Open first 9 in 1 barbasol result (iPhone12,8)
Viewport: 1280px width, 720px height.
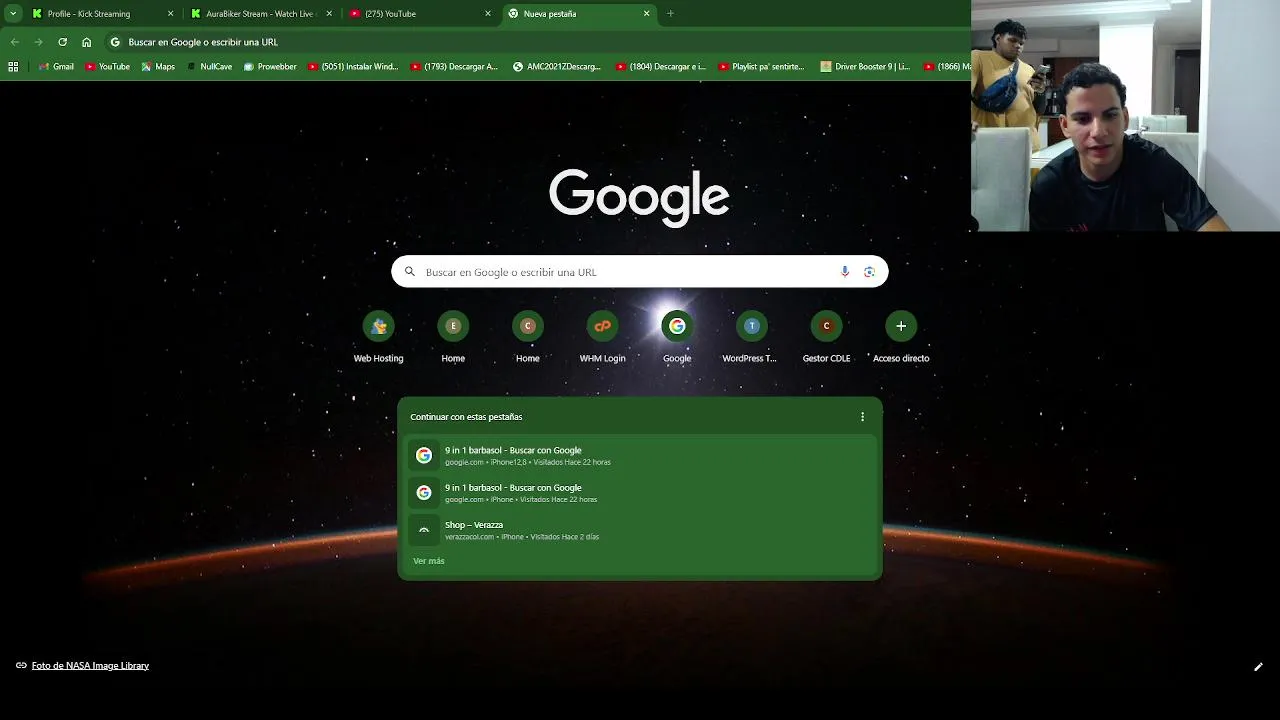coord(640,455)
